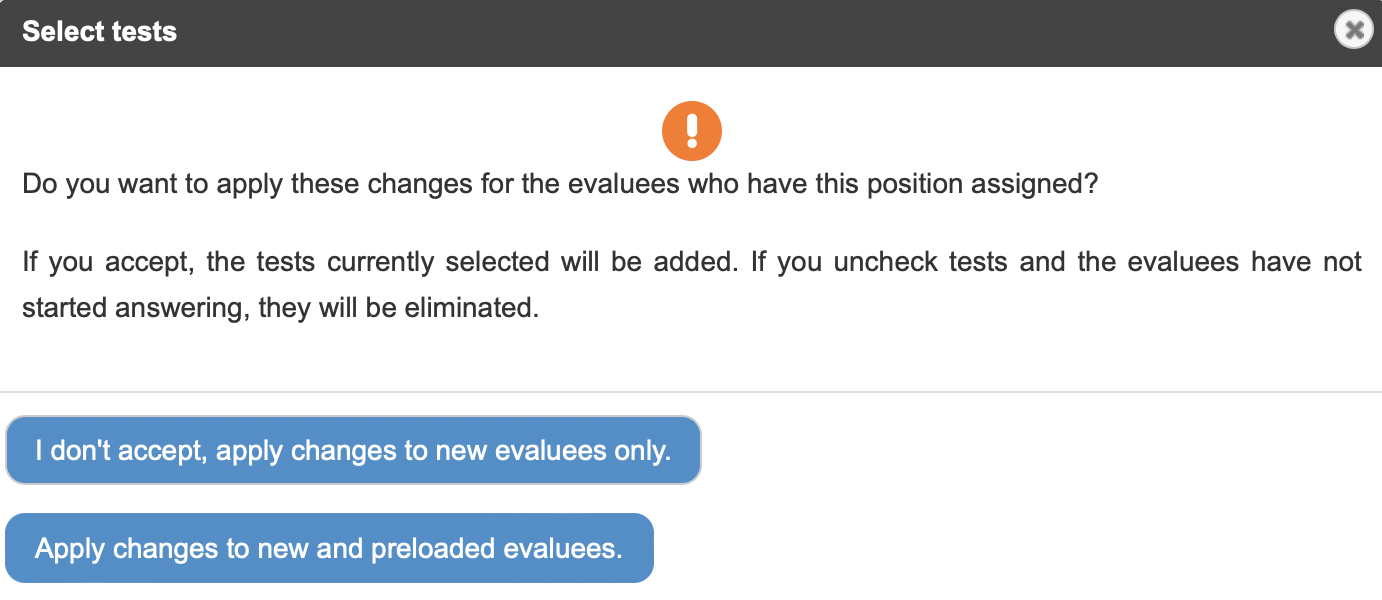This screenshot has width=1382, height=600.
Task: Click the text started answering, they will be eliminated
Action: (x=281, y=308)
